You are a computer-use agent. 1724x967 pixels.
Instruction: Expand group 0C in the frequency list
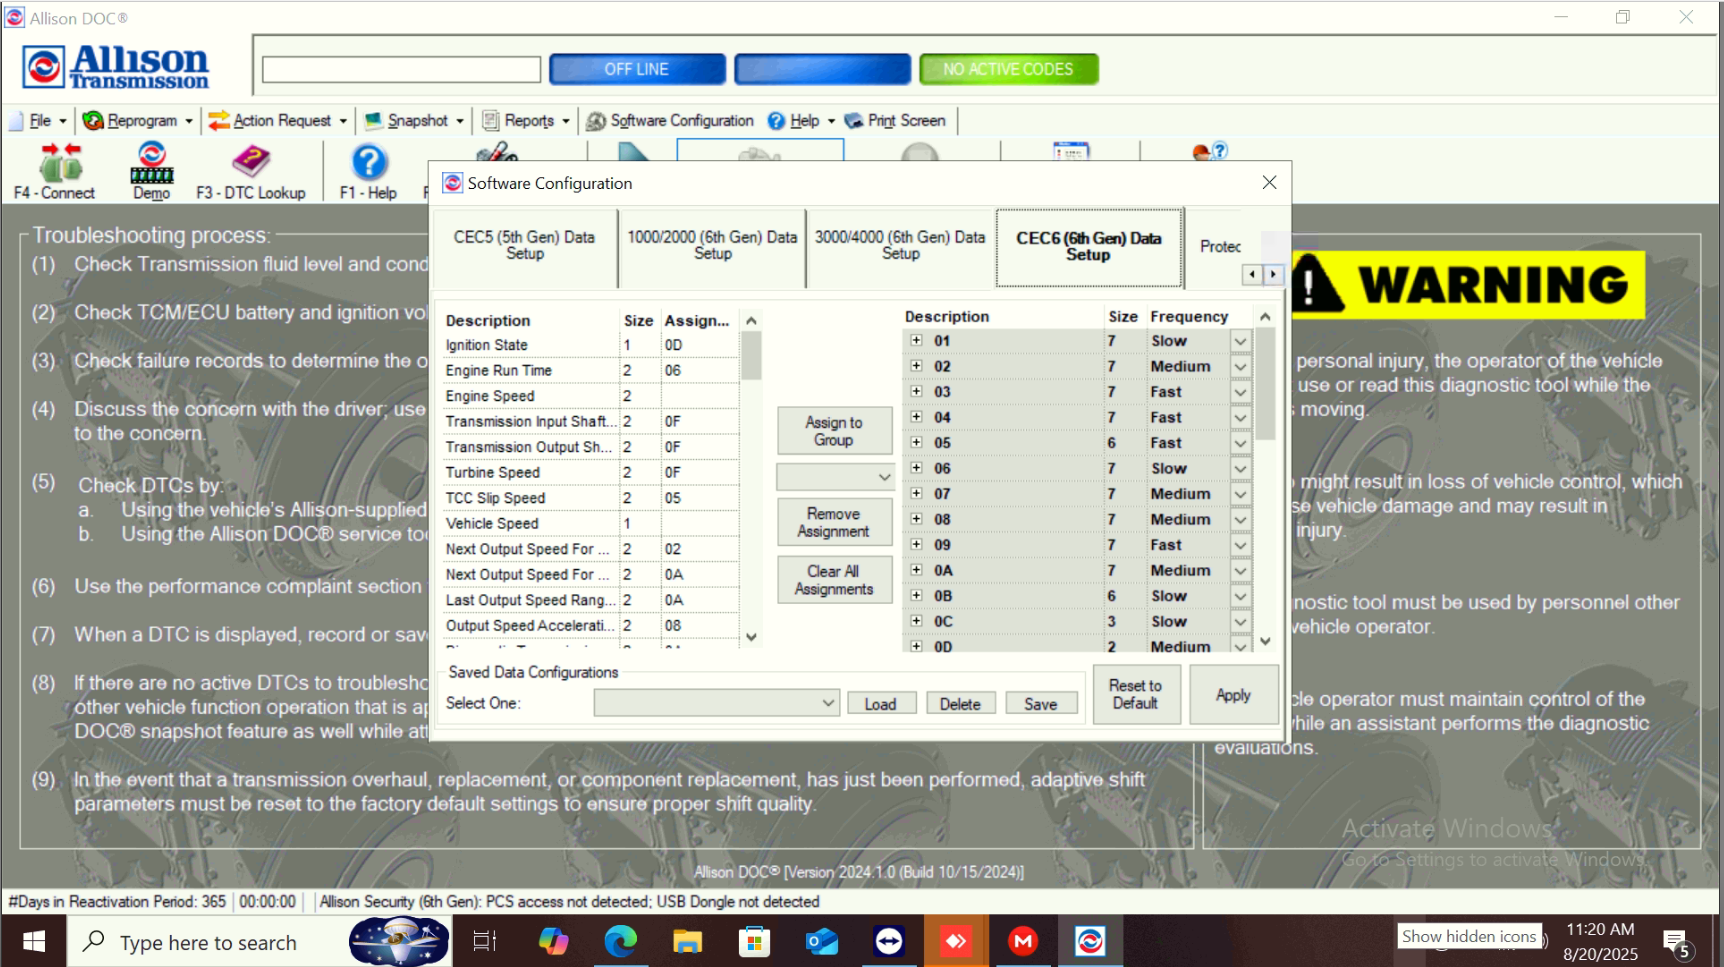point(916,620)
